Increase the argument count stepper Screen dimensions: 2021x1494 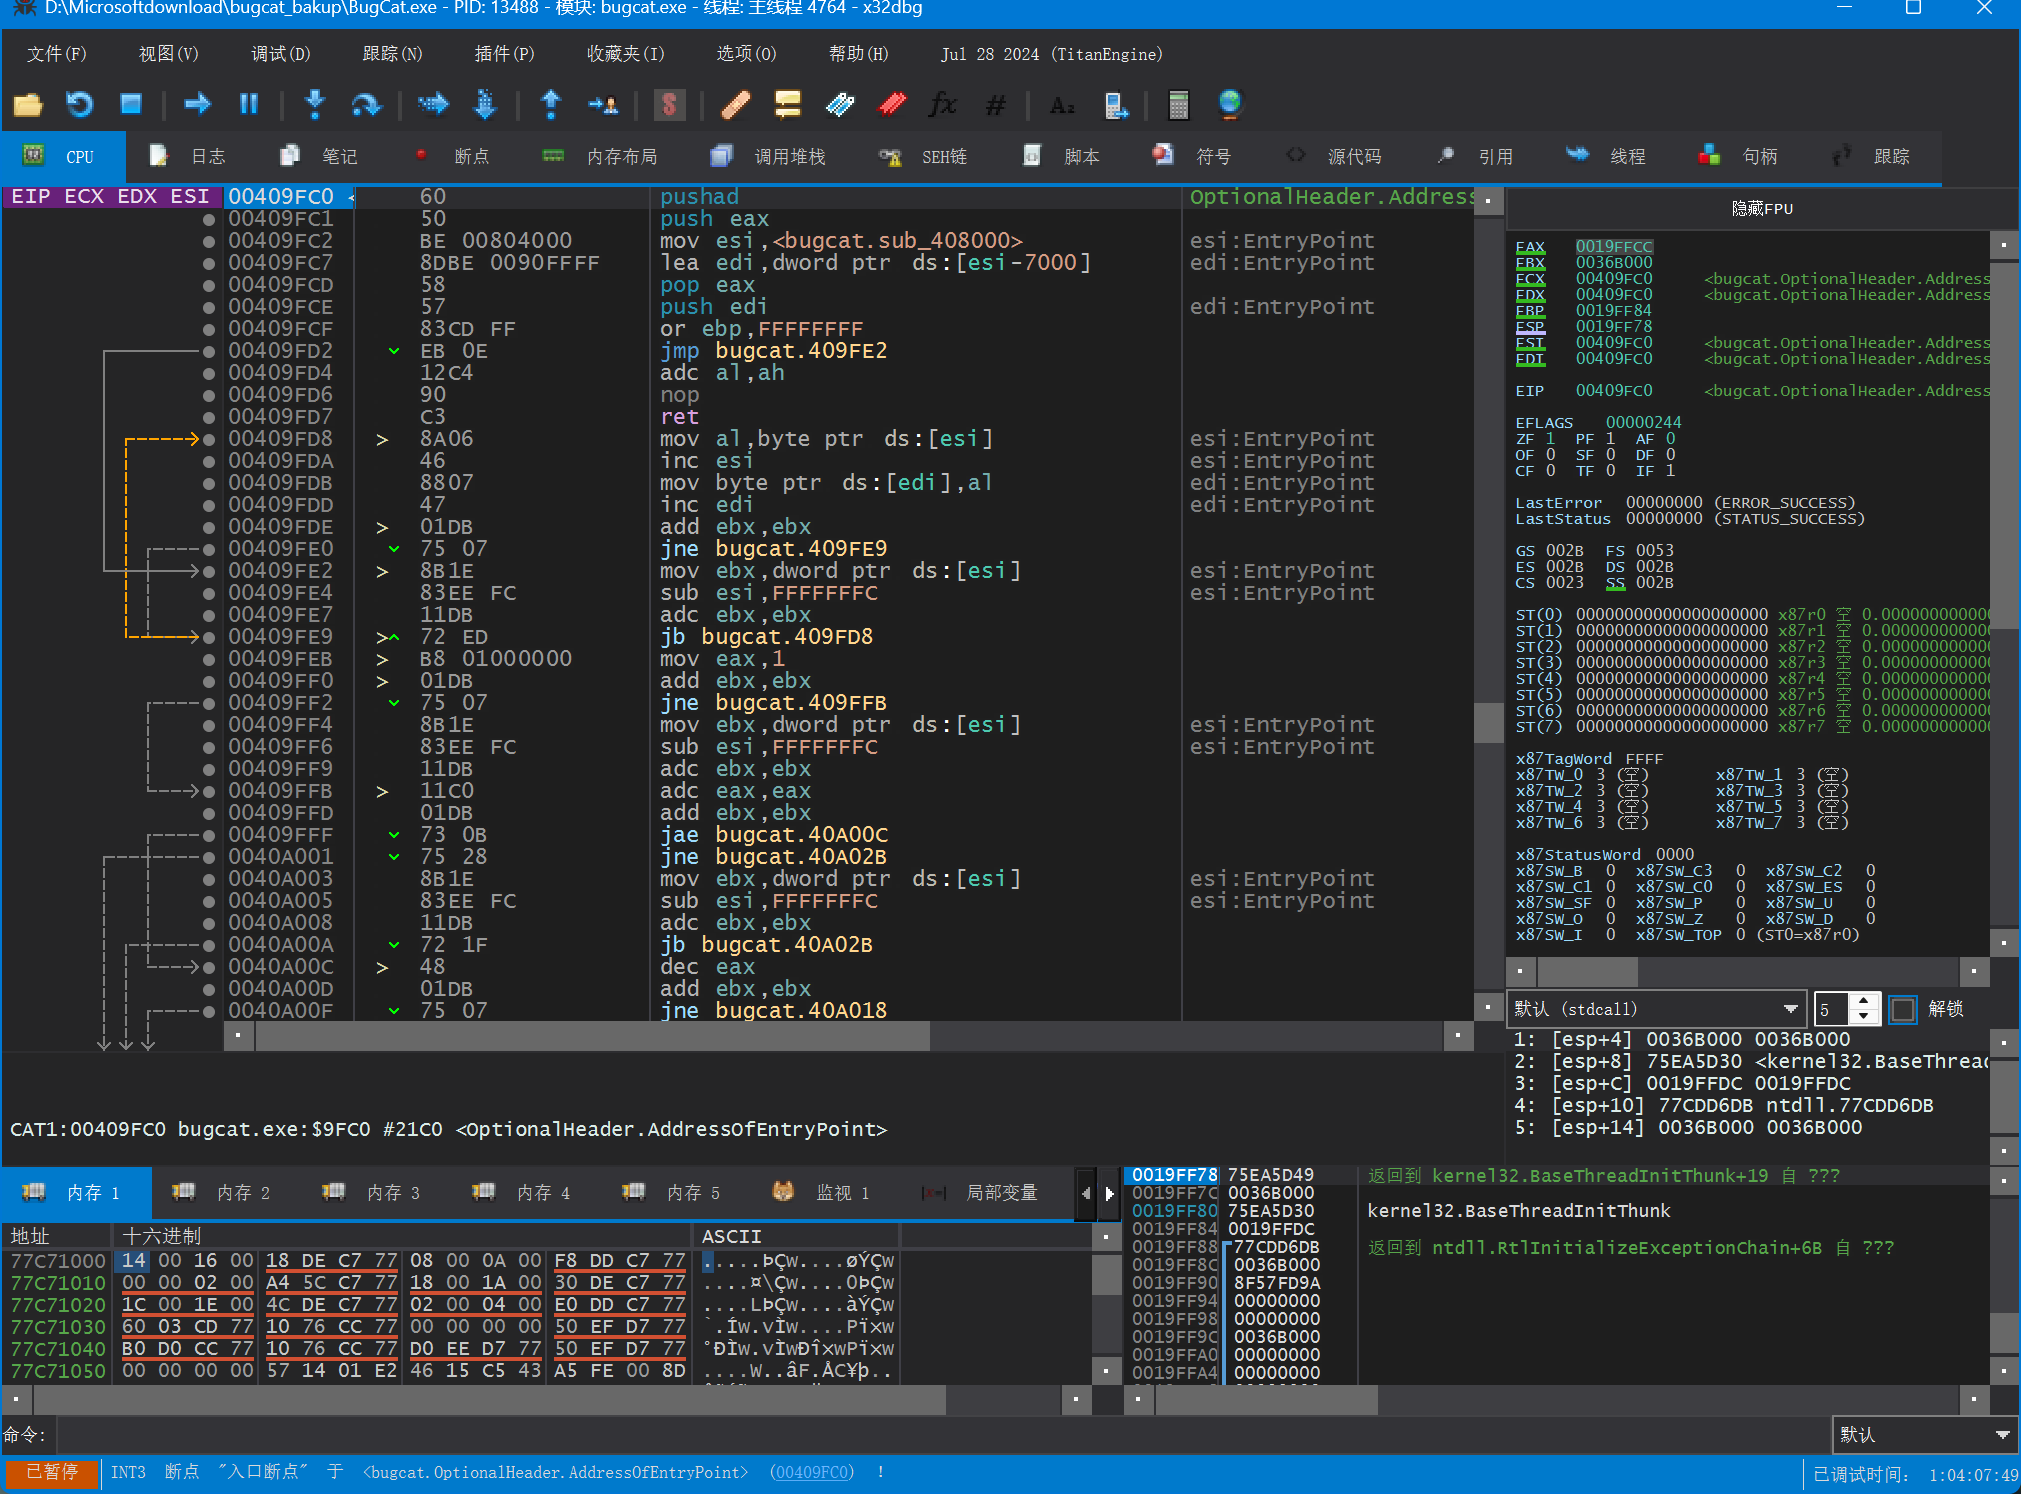point(1863,1002)
